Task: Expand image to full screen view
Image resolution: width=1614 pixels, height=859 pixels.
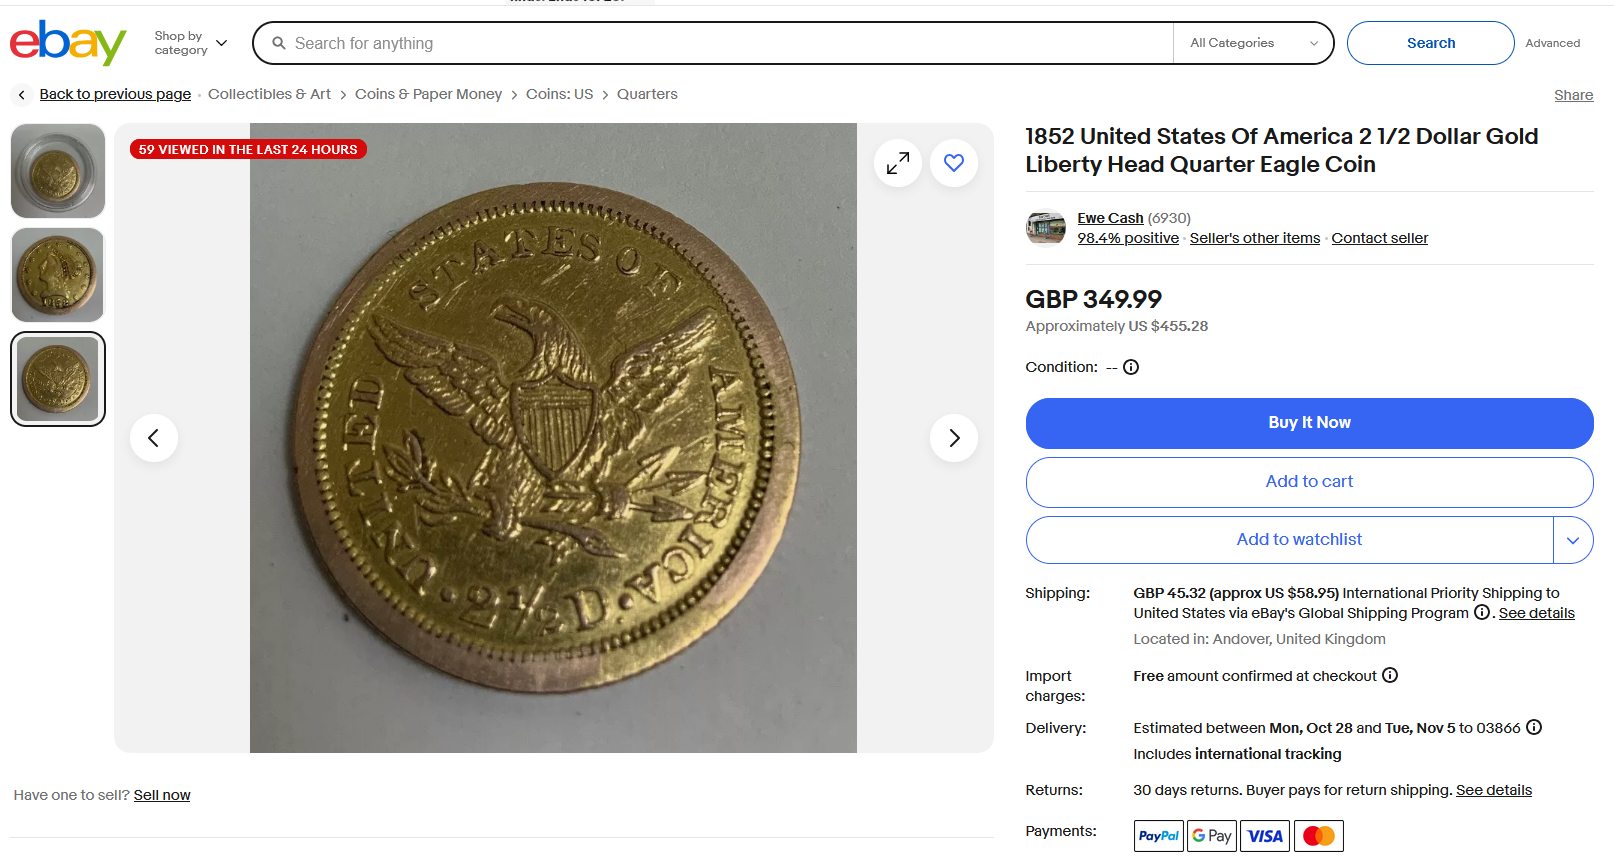Action: pos(898,163)
